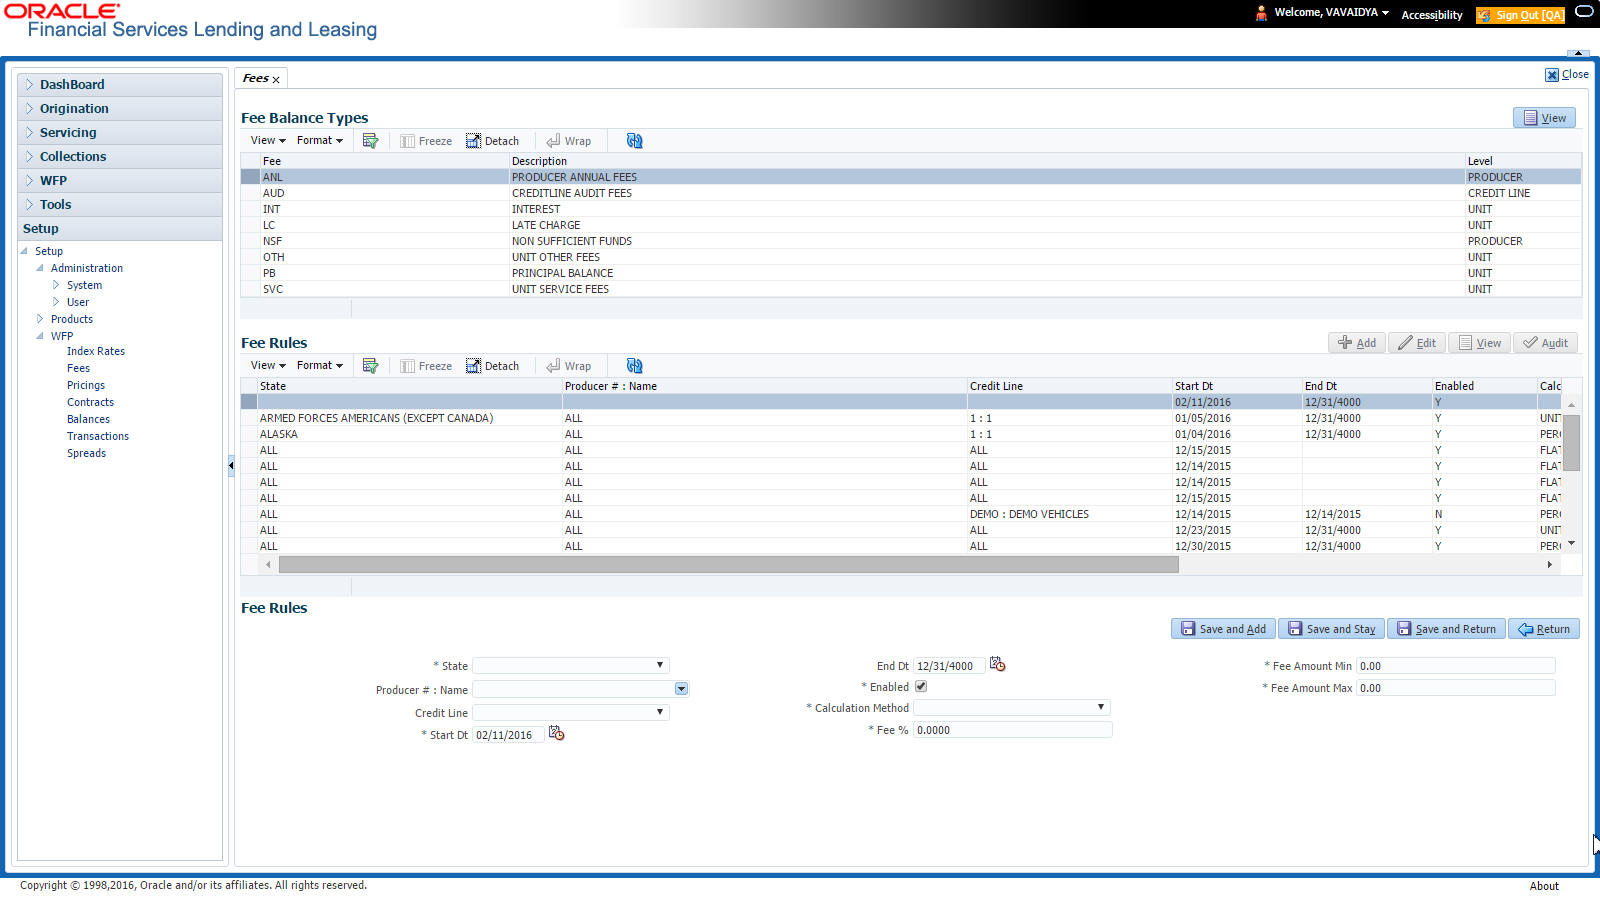Viewport: 1600px width, 900px height.
Task: Open the Accessibility link
Action: point(1432,15)
